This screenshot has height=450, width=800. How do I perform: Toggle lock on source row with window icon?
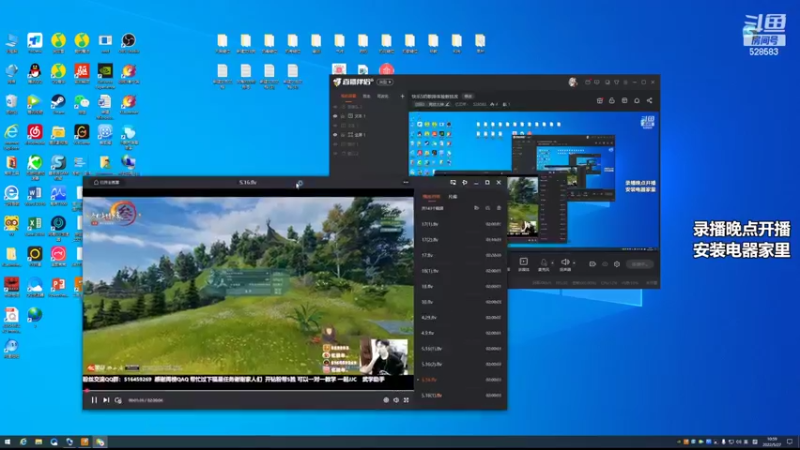point(343,116)
